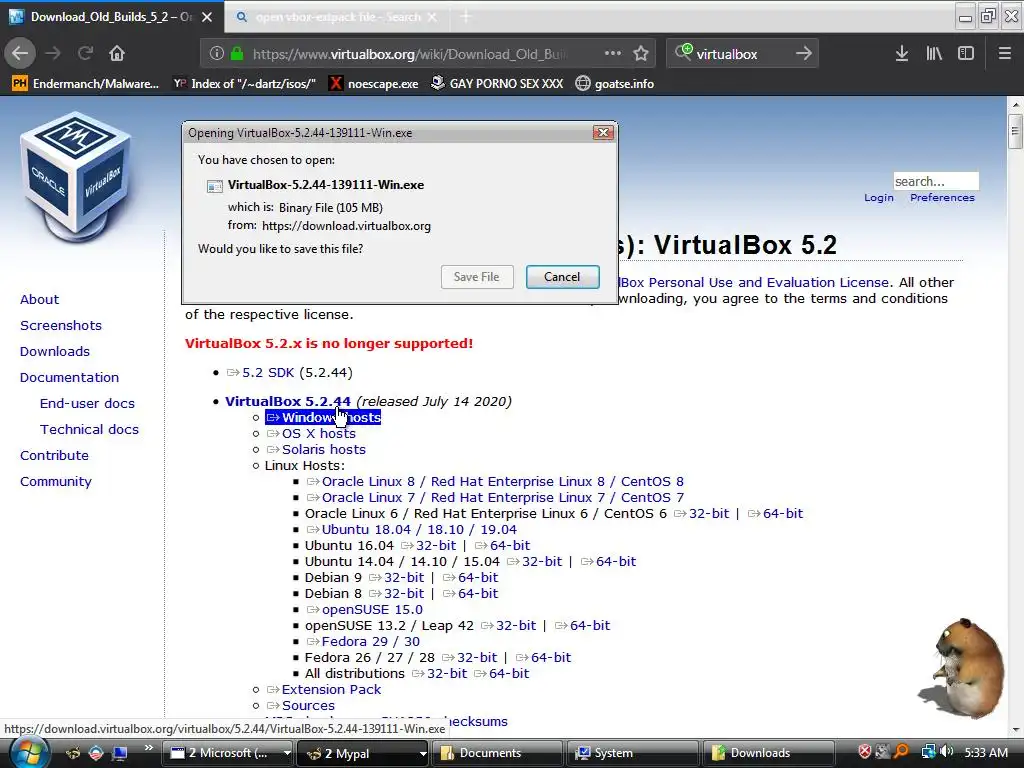This screenshot has width=1024, height=768.
Task: Open the browser hamburger menu
Action: pyautogui.click(x=1004, y=54)
